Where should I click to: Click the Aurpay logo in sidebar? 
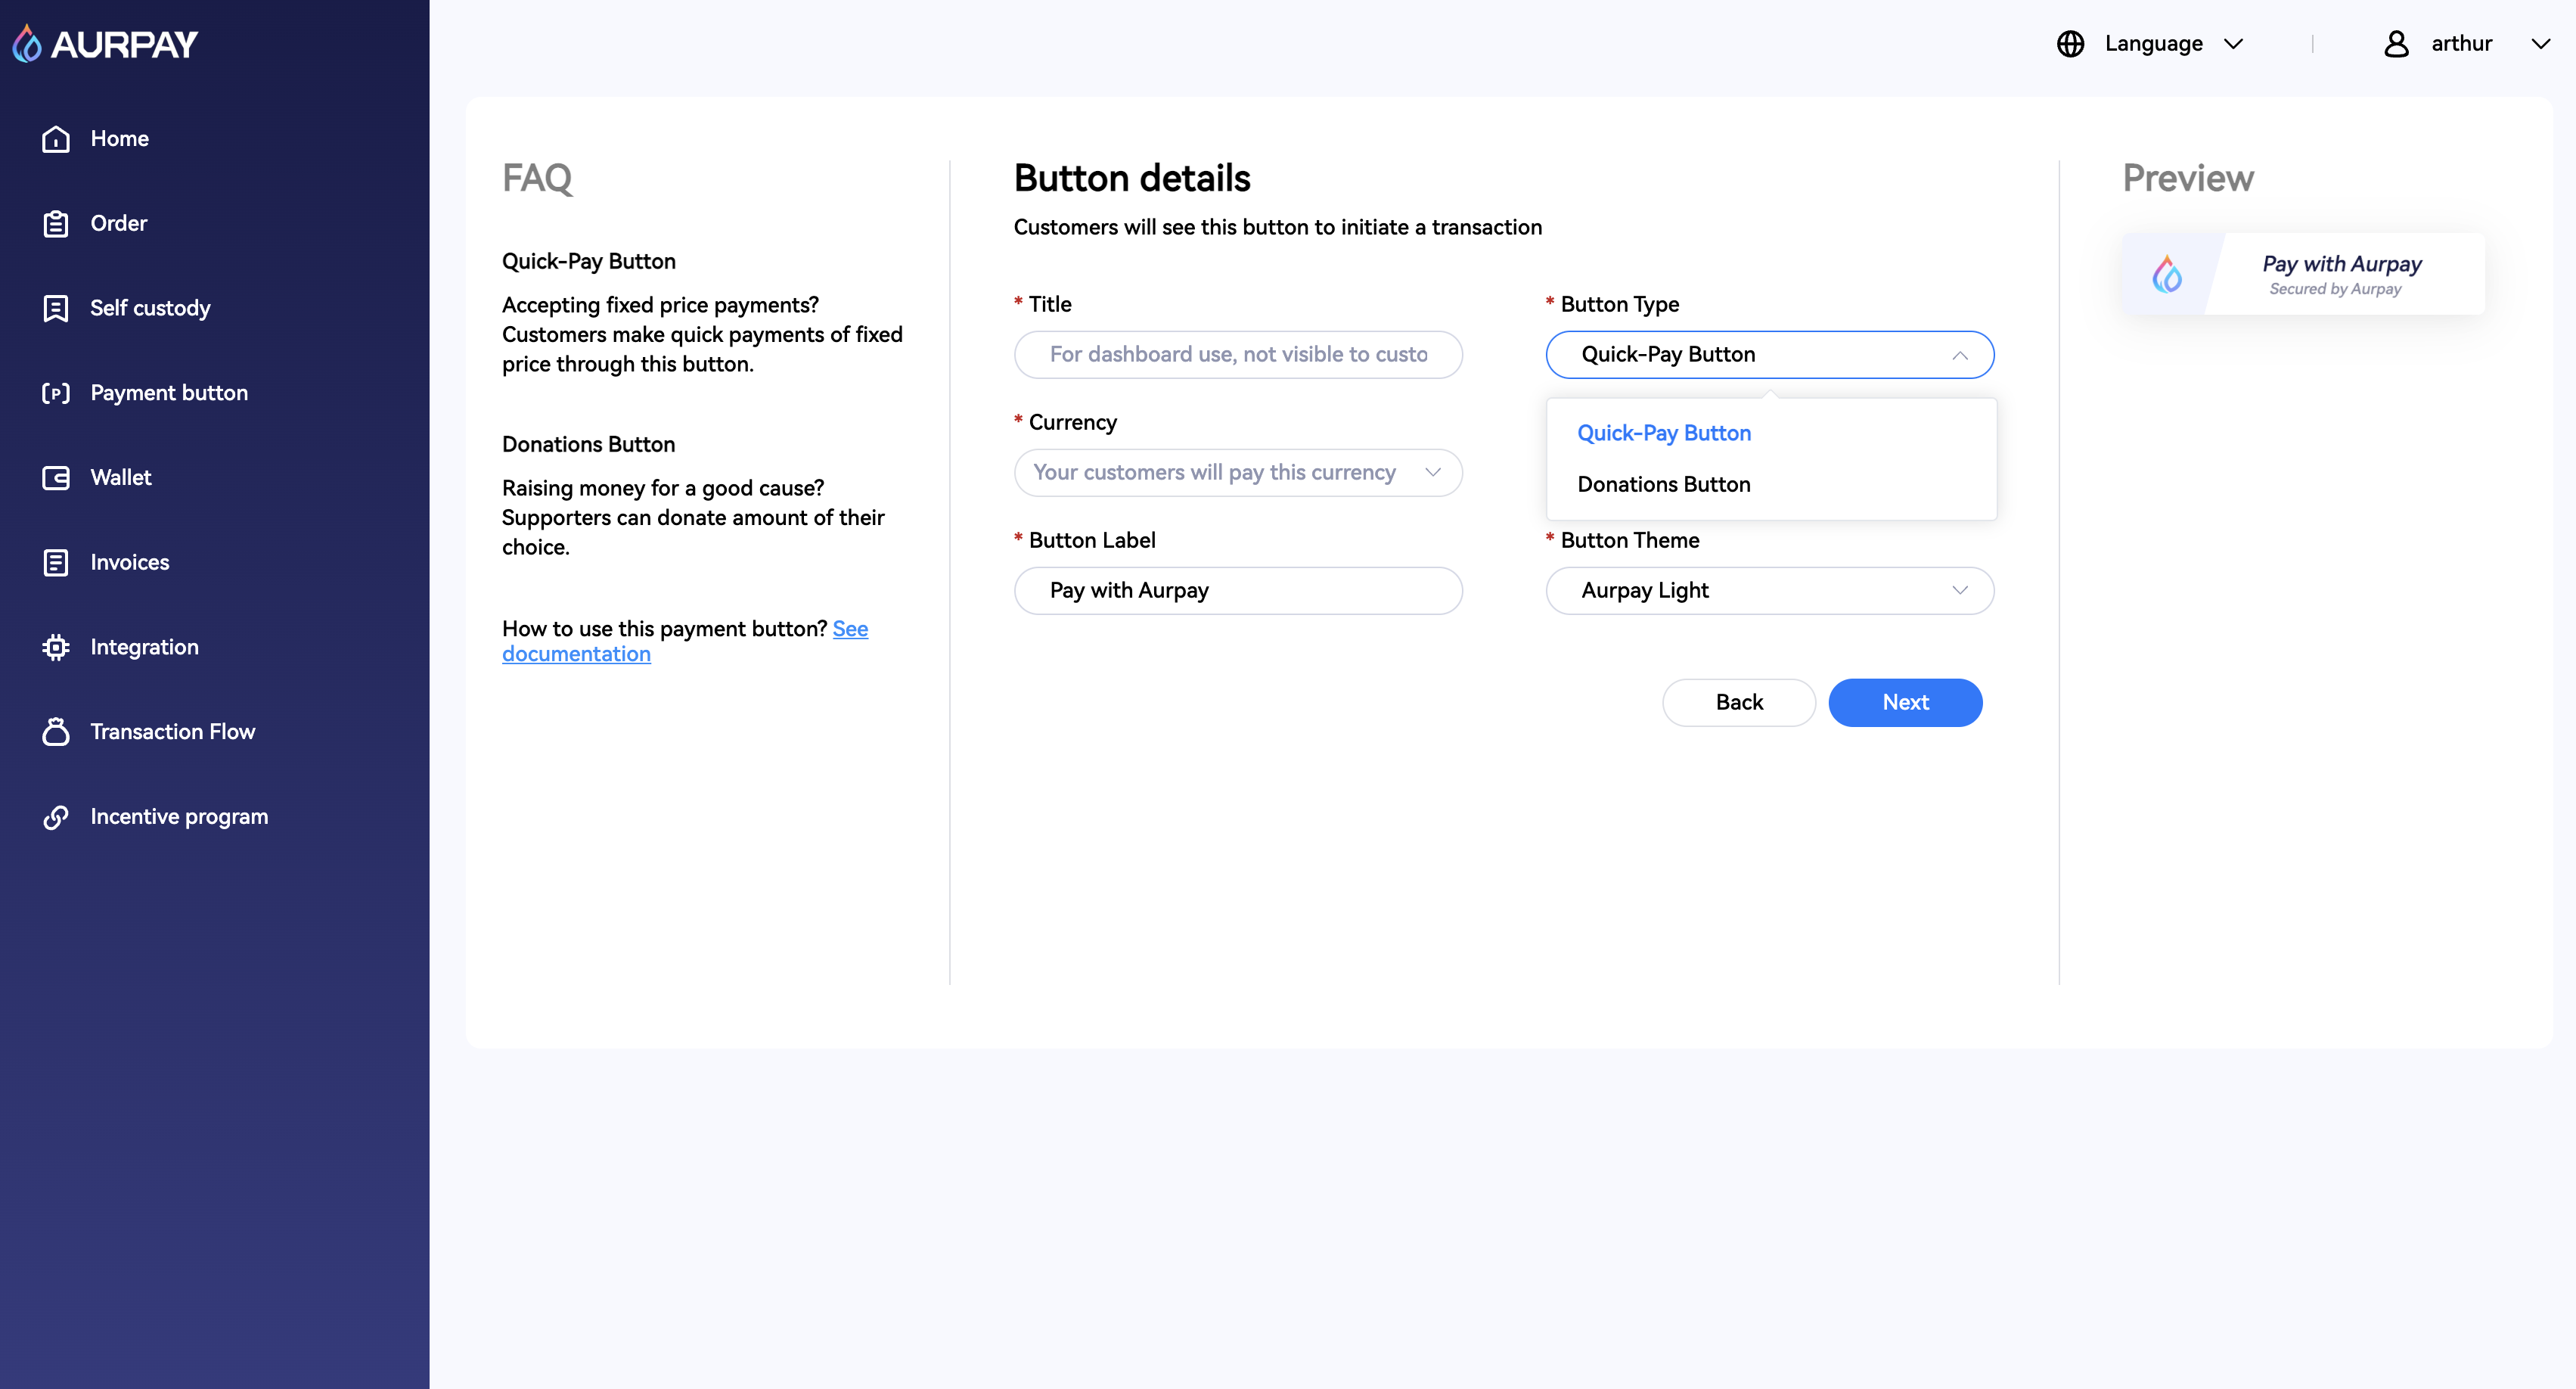coord(106,44)
